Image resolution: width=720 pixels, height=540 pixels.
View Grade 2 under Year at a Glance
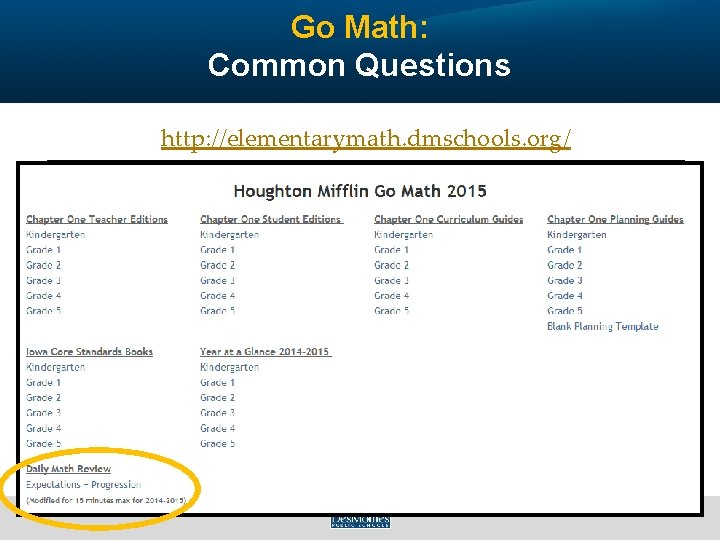(218, 398)
